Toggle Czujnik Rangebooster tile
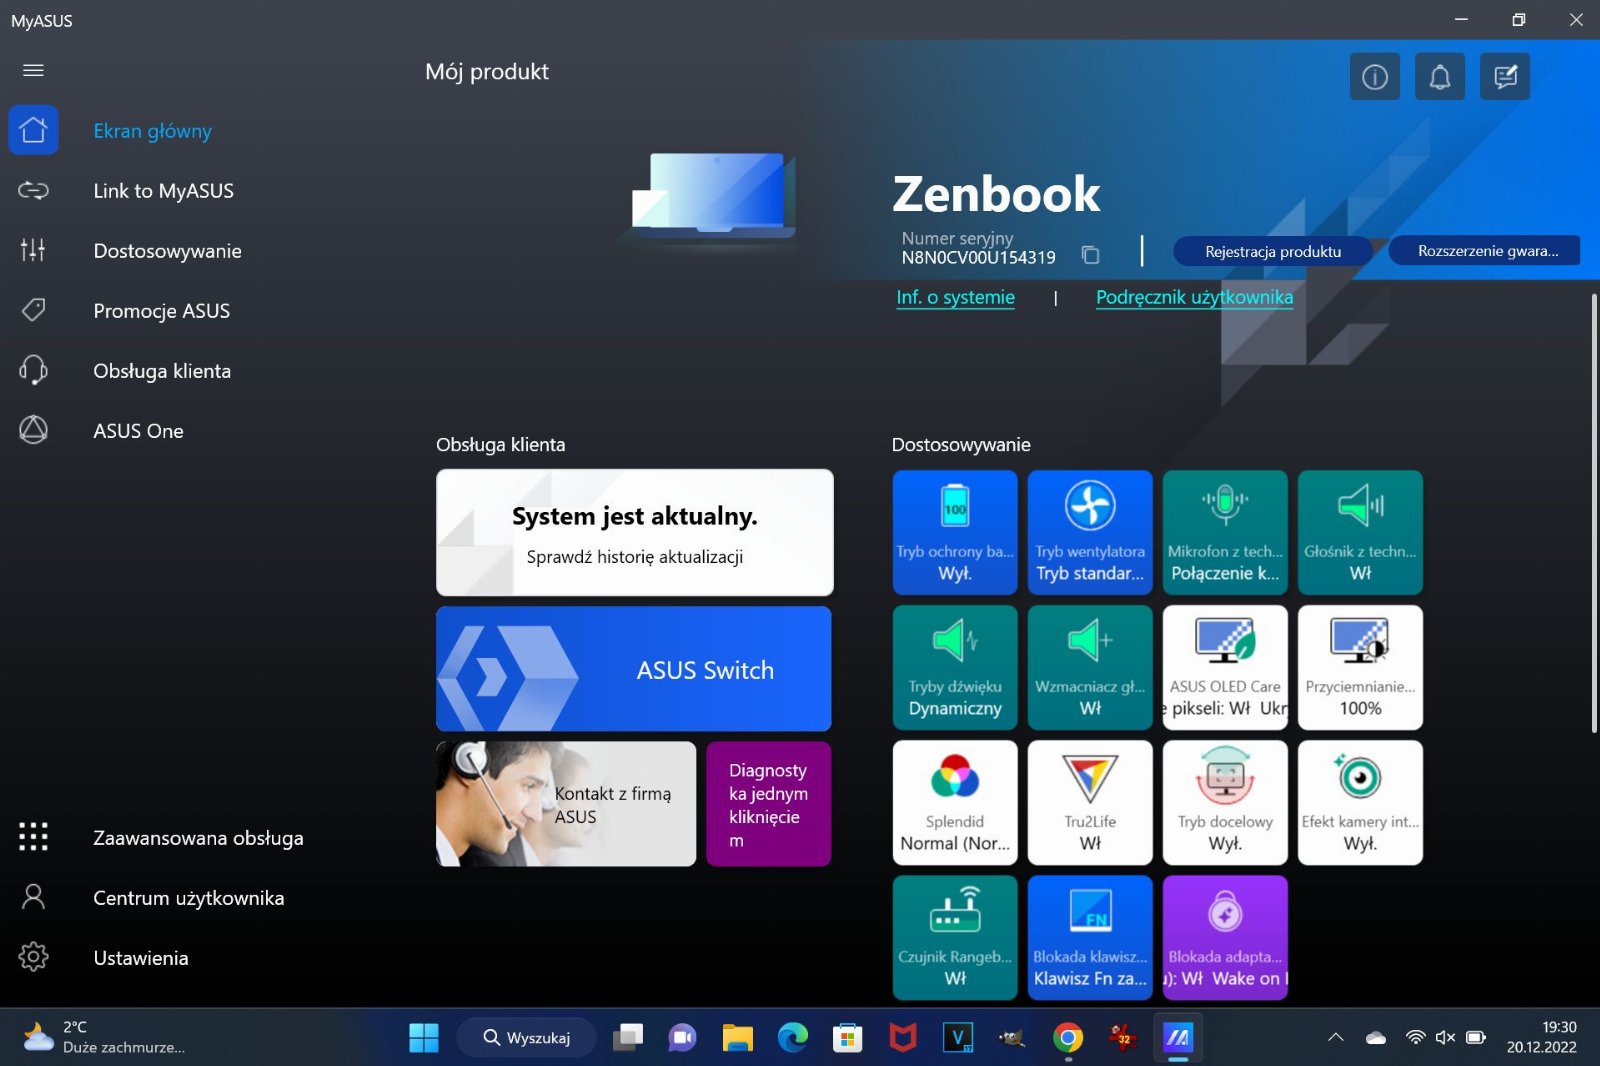The width and height of the screenshot is (1600, 1066). point(955,938)
